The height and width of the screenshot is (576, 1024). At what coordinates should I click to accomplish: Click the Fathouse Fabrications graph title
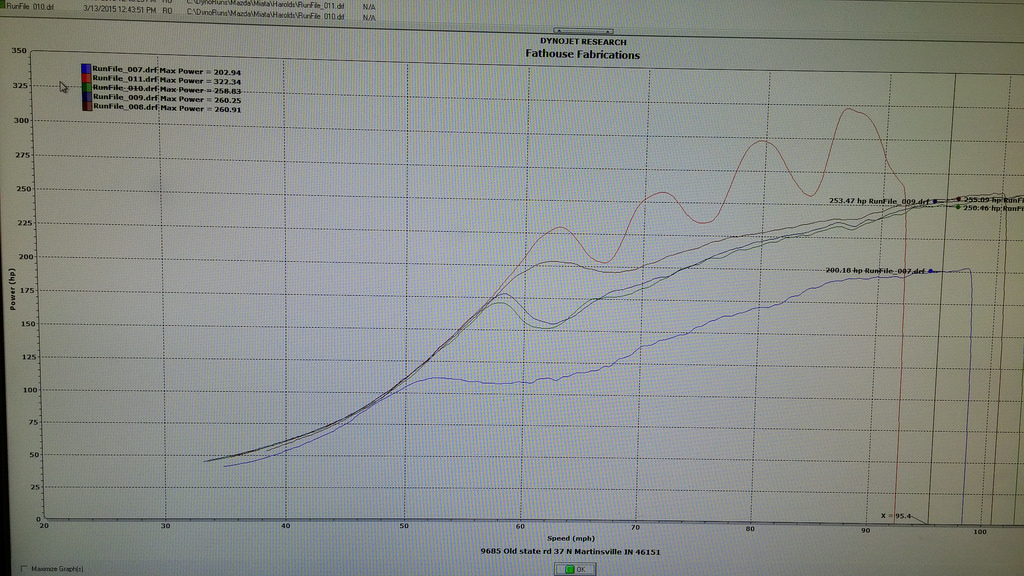[583, 55]
